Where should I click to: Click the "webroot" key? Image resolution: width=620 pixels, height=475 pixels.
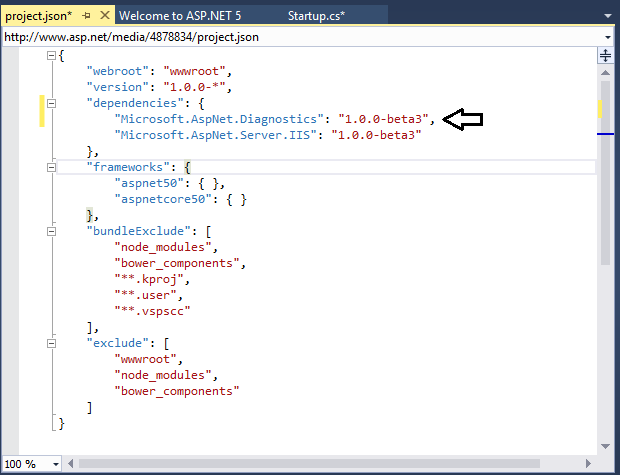[118, 72]
